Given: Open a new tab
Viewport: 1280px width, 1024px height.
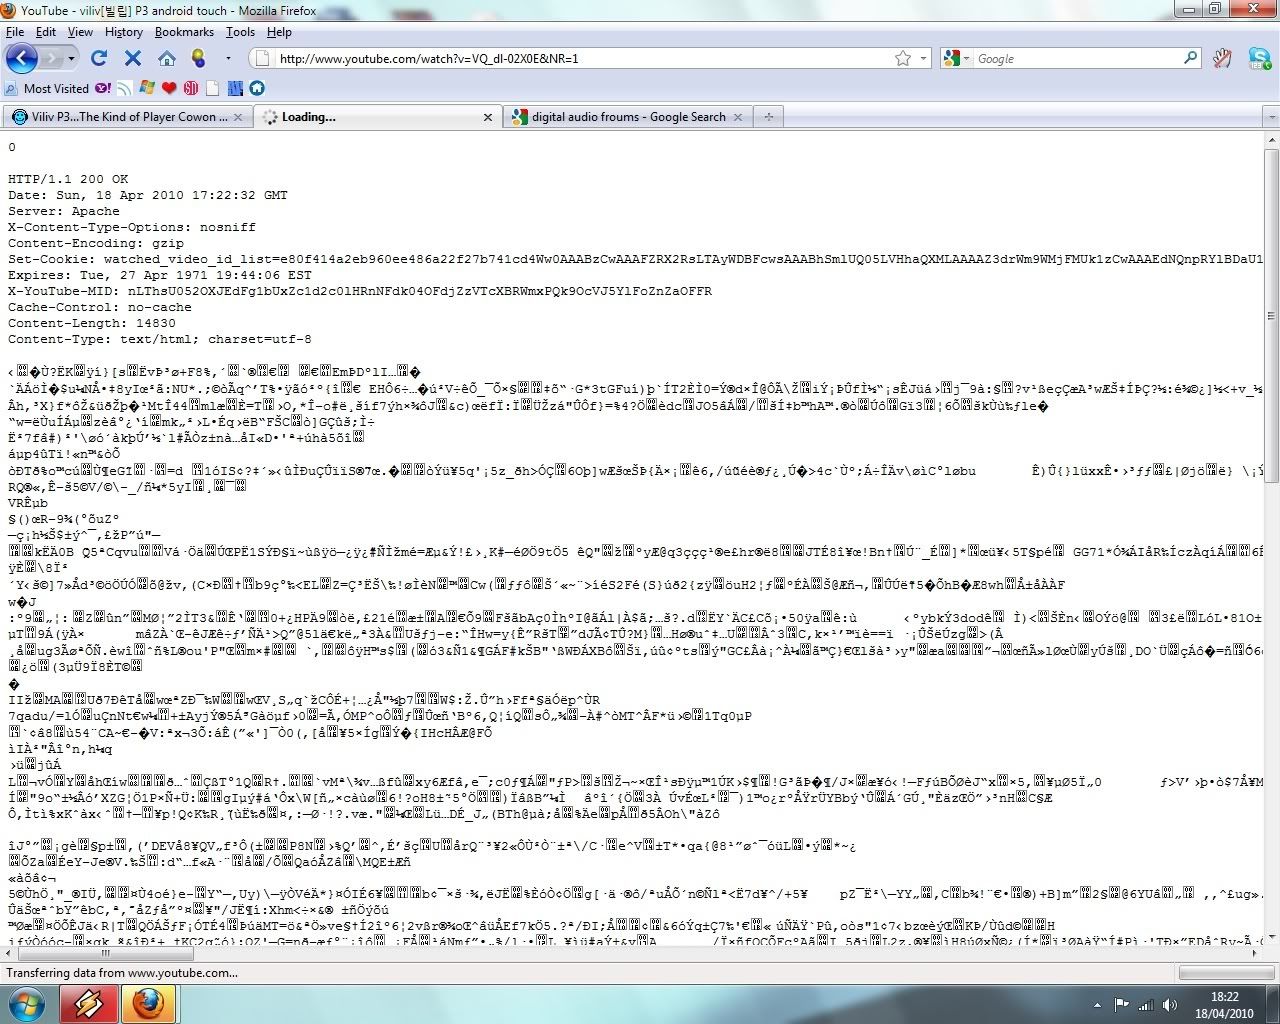Looking at the screenshot, I should (768, 117).
